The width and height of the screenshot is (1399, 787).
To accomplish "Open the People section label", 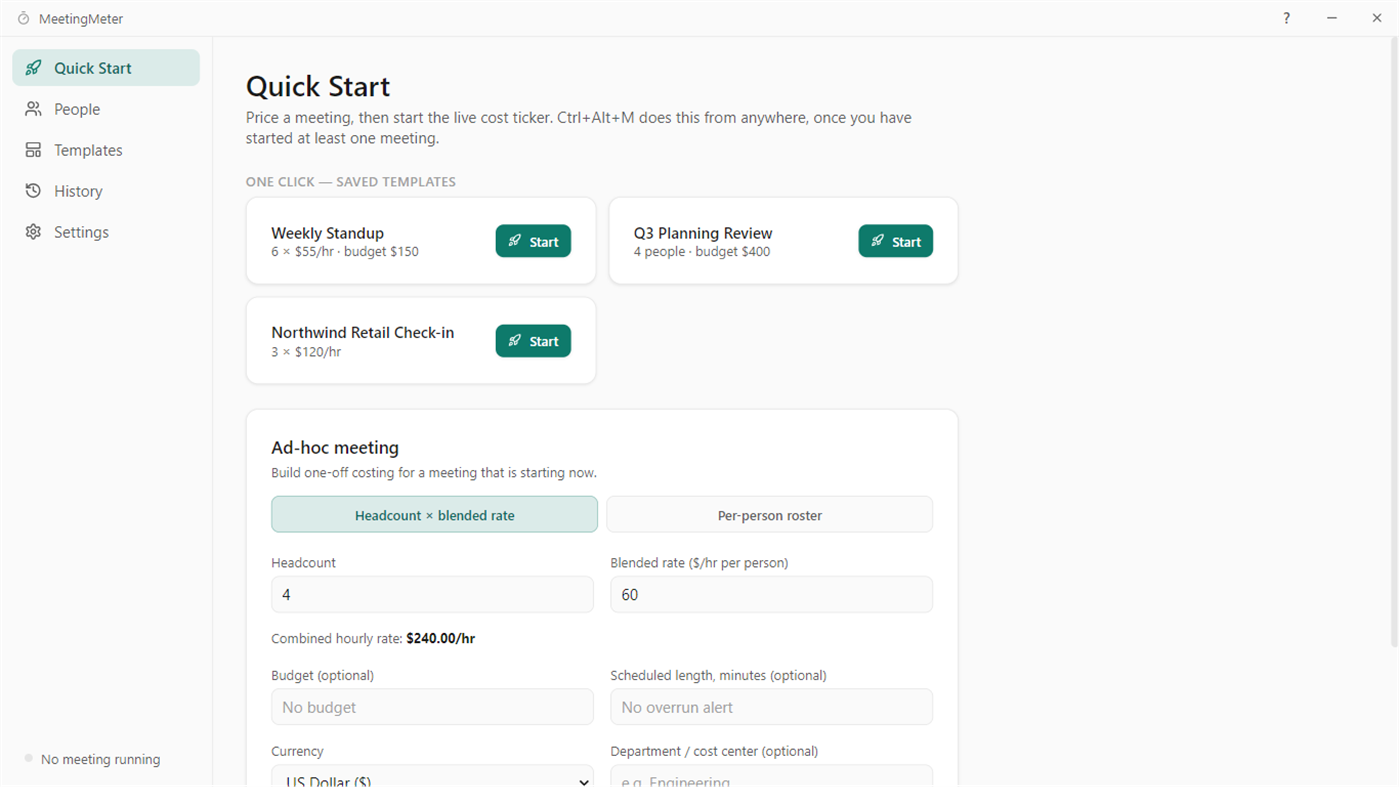I will click(x=77, y=109).
